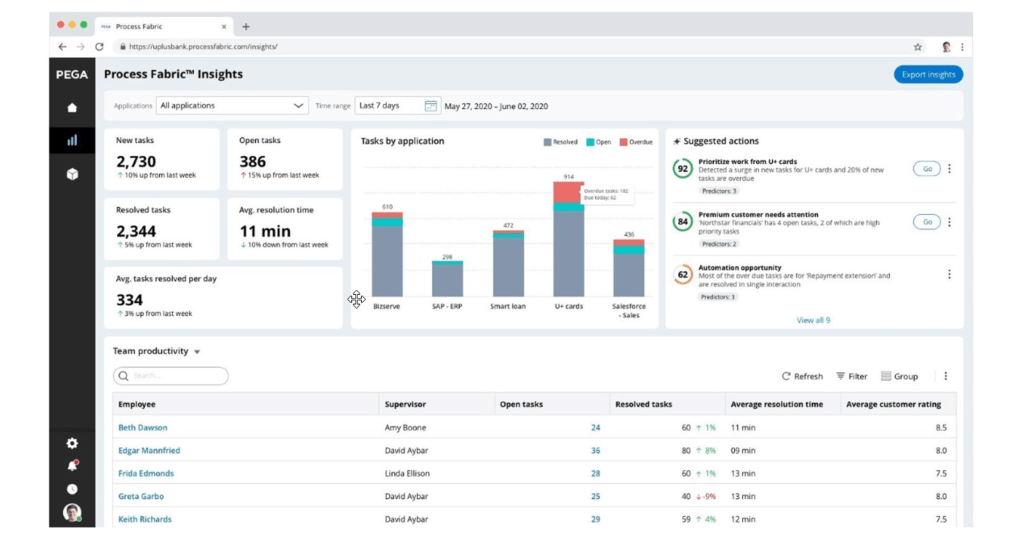Click the Resolved legend color swatch
This screenshot has width=1024, height=546.
[547, 142]
